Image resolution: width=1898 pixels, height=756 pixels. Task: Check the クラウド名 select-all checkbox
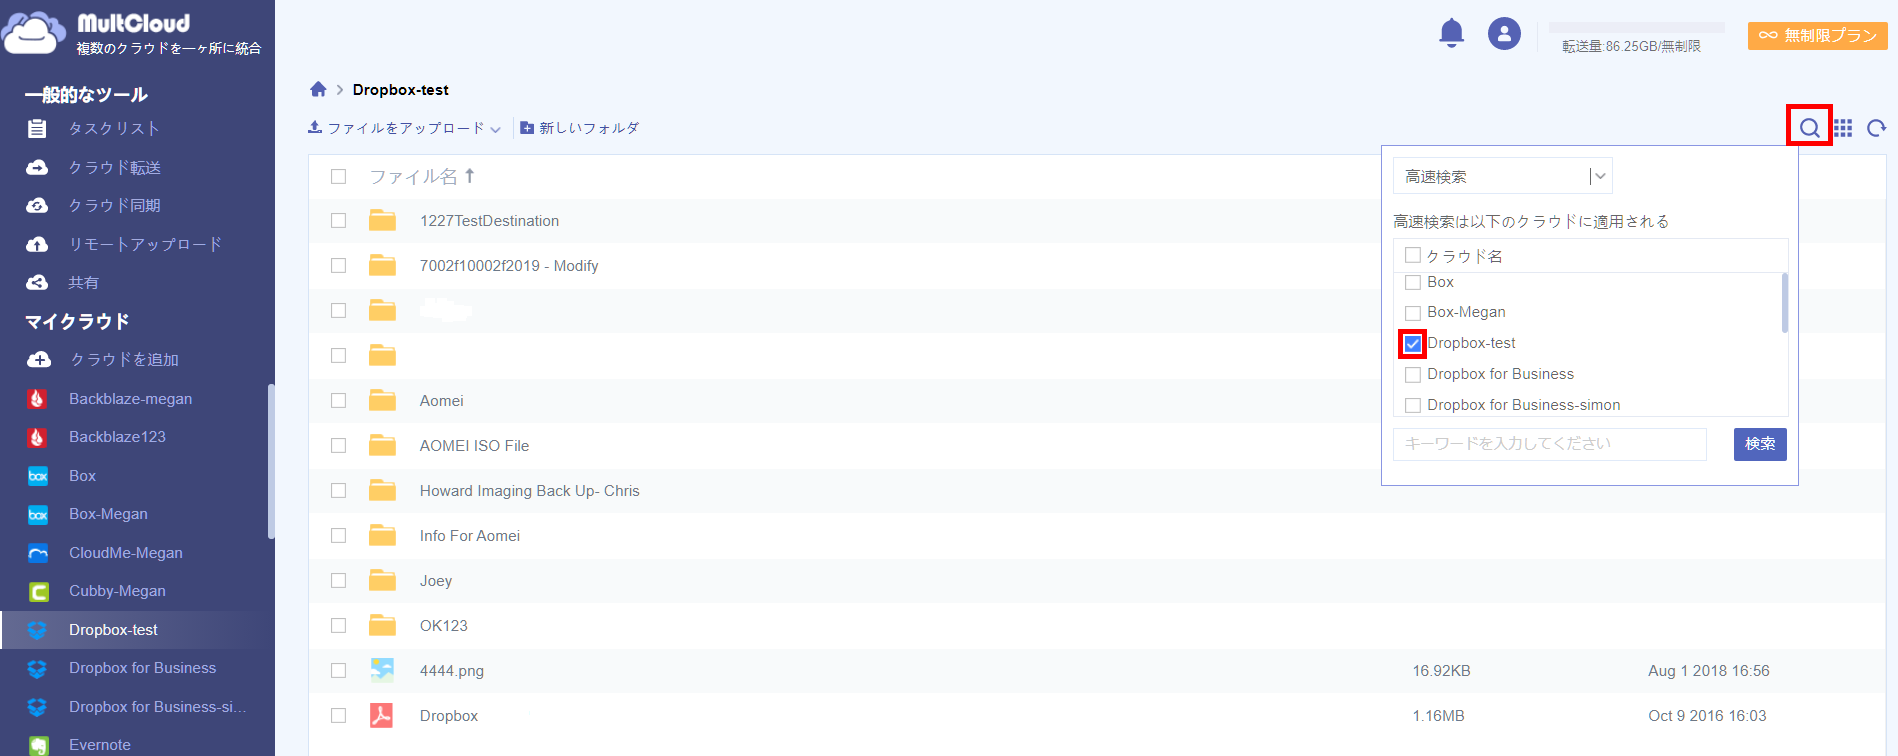1413,255
